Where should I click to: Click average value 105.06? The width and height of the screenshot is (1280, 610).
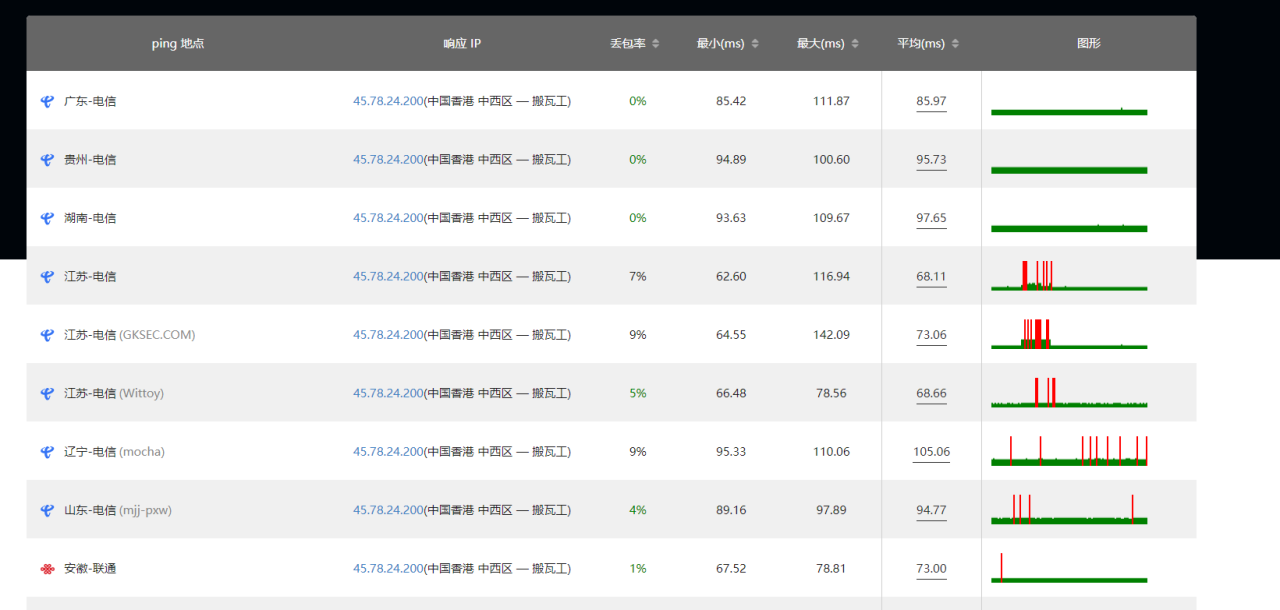point(931,452)
